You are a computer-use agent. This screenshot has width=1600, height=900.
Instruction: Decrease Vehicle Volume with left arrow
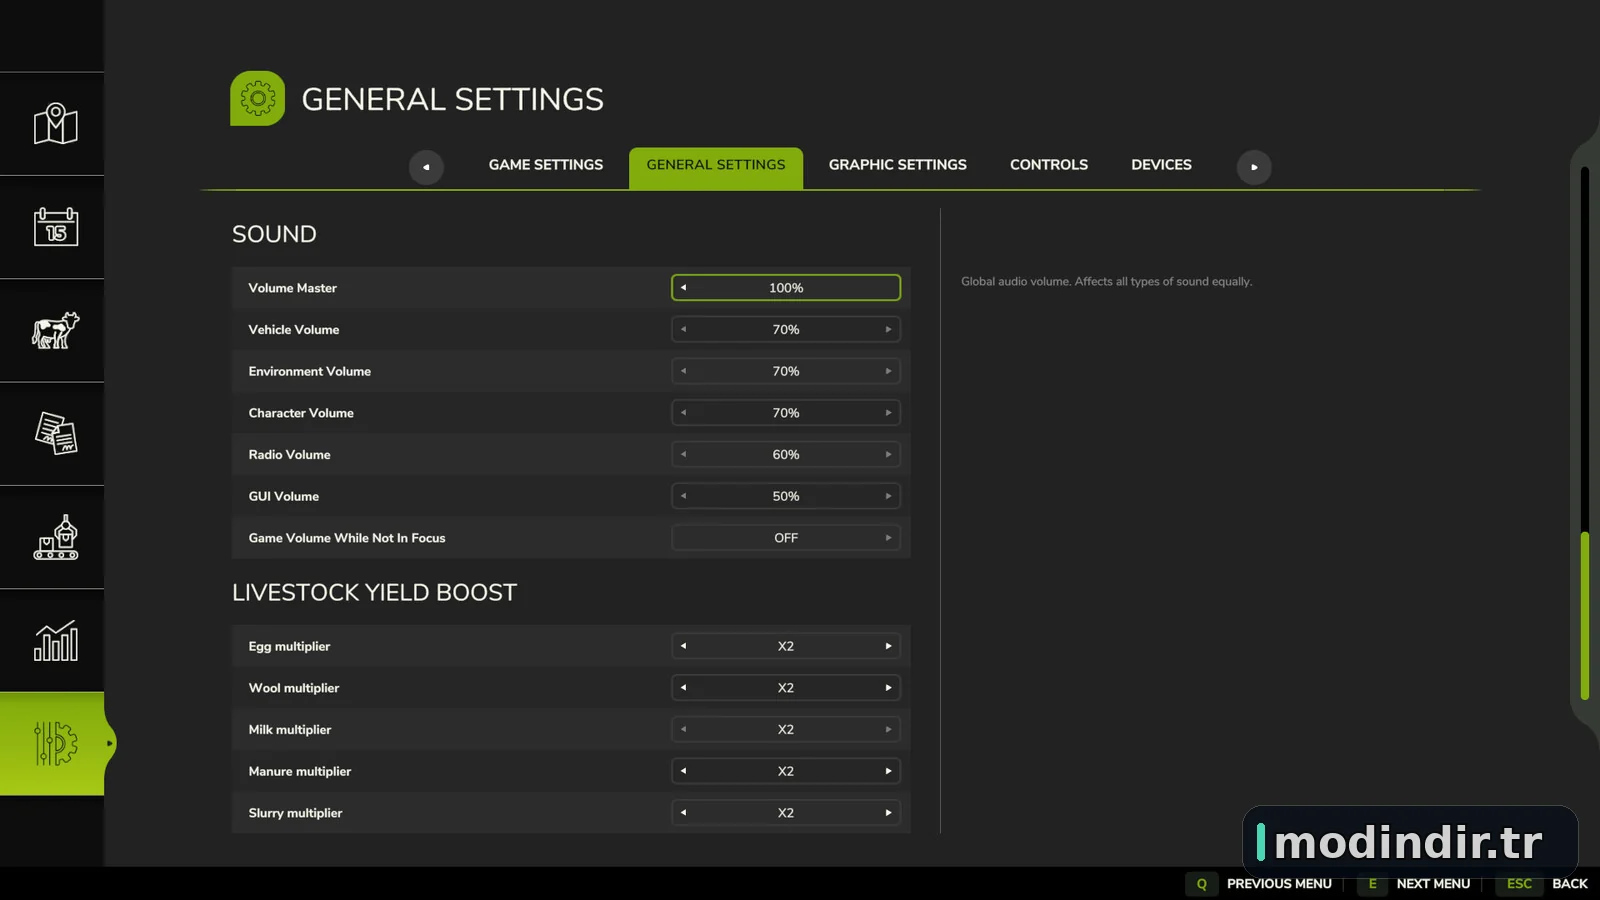click(x=683, y=329)
